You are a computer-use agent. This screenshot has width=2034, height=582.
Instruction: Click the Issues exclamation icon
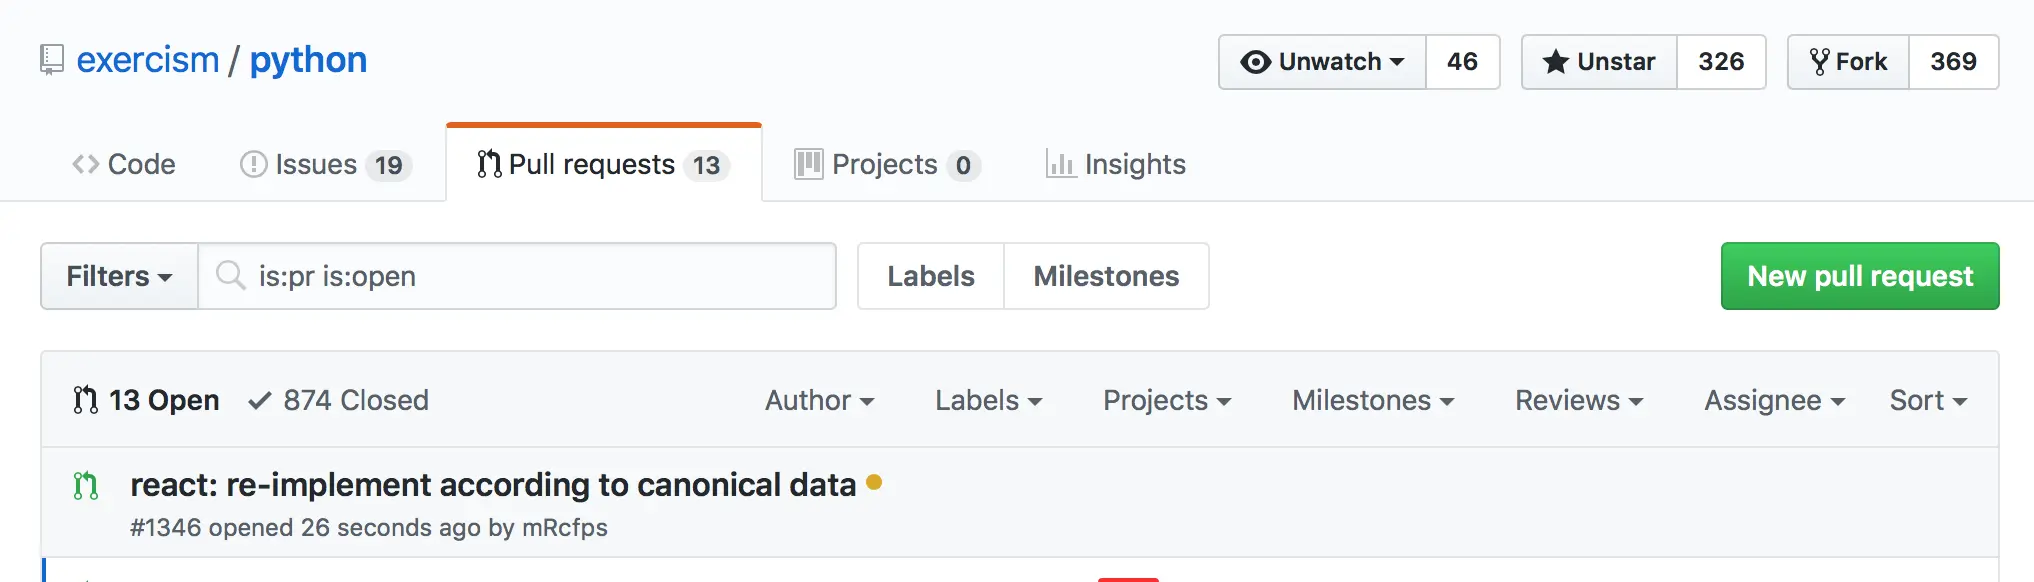tap(253, 164)
